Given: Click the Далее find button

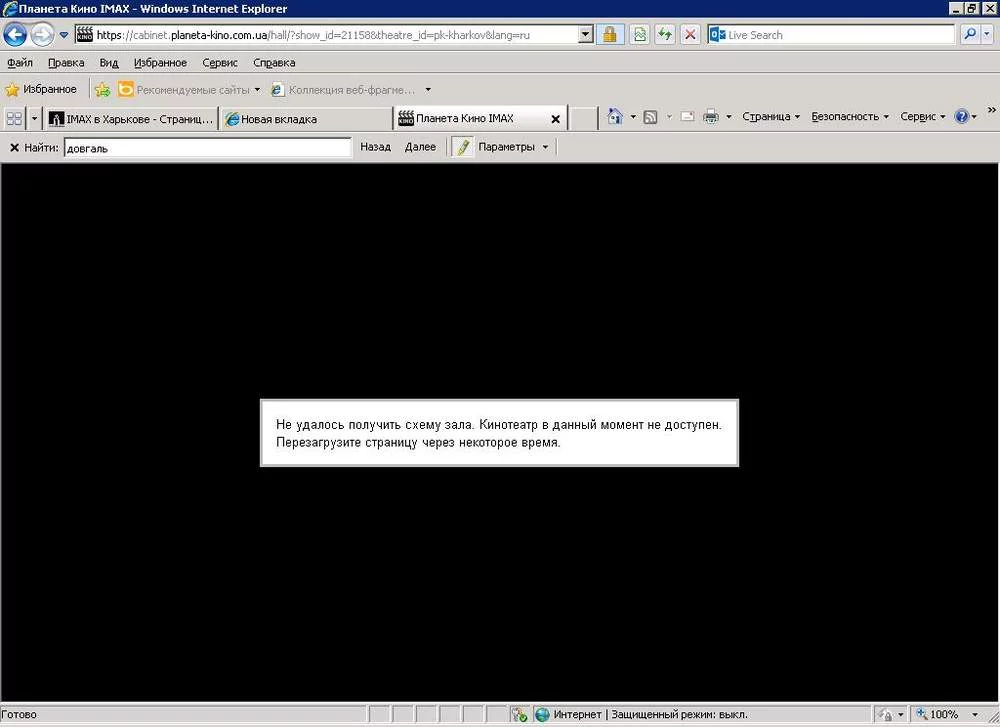Looking at the screenshot, I should [x=420, y=147].
